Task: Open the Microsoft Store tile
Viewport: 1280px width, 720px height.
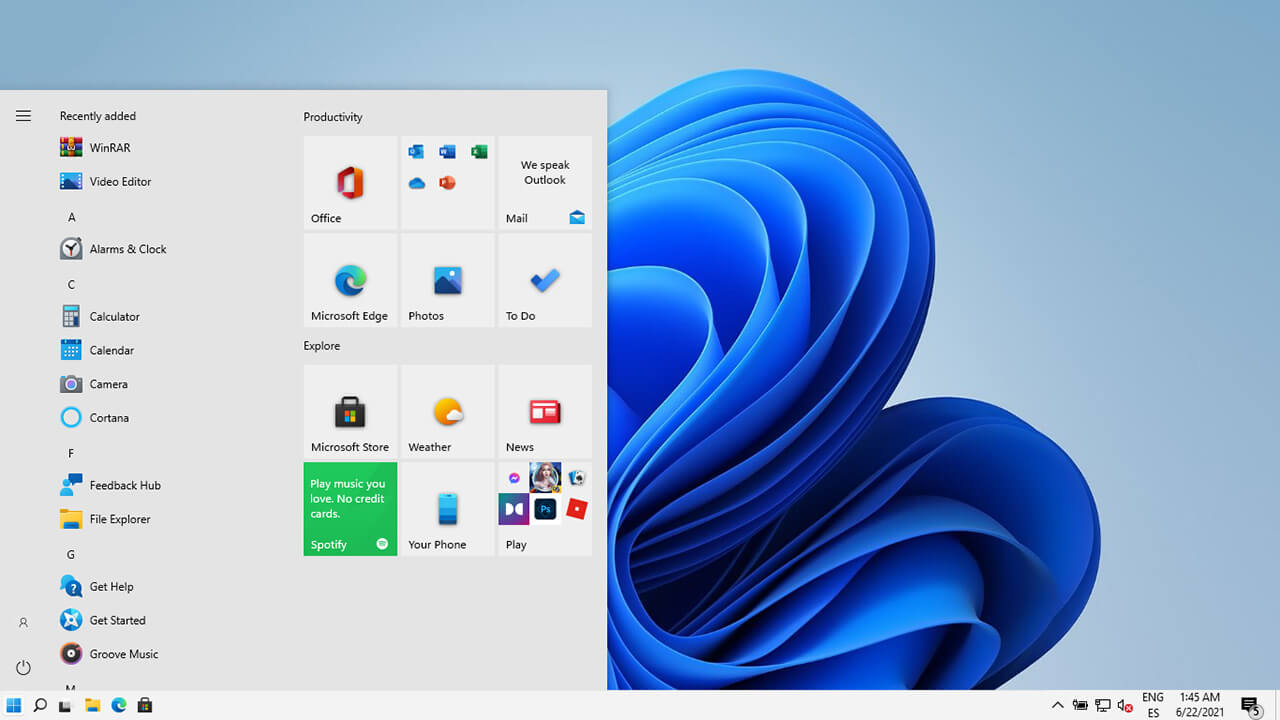Action: point(350,411)
